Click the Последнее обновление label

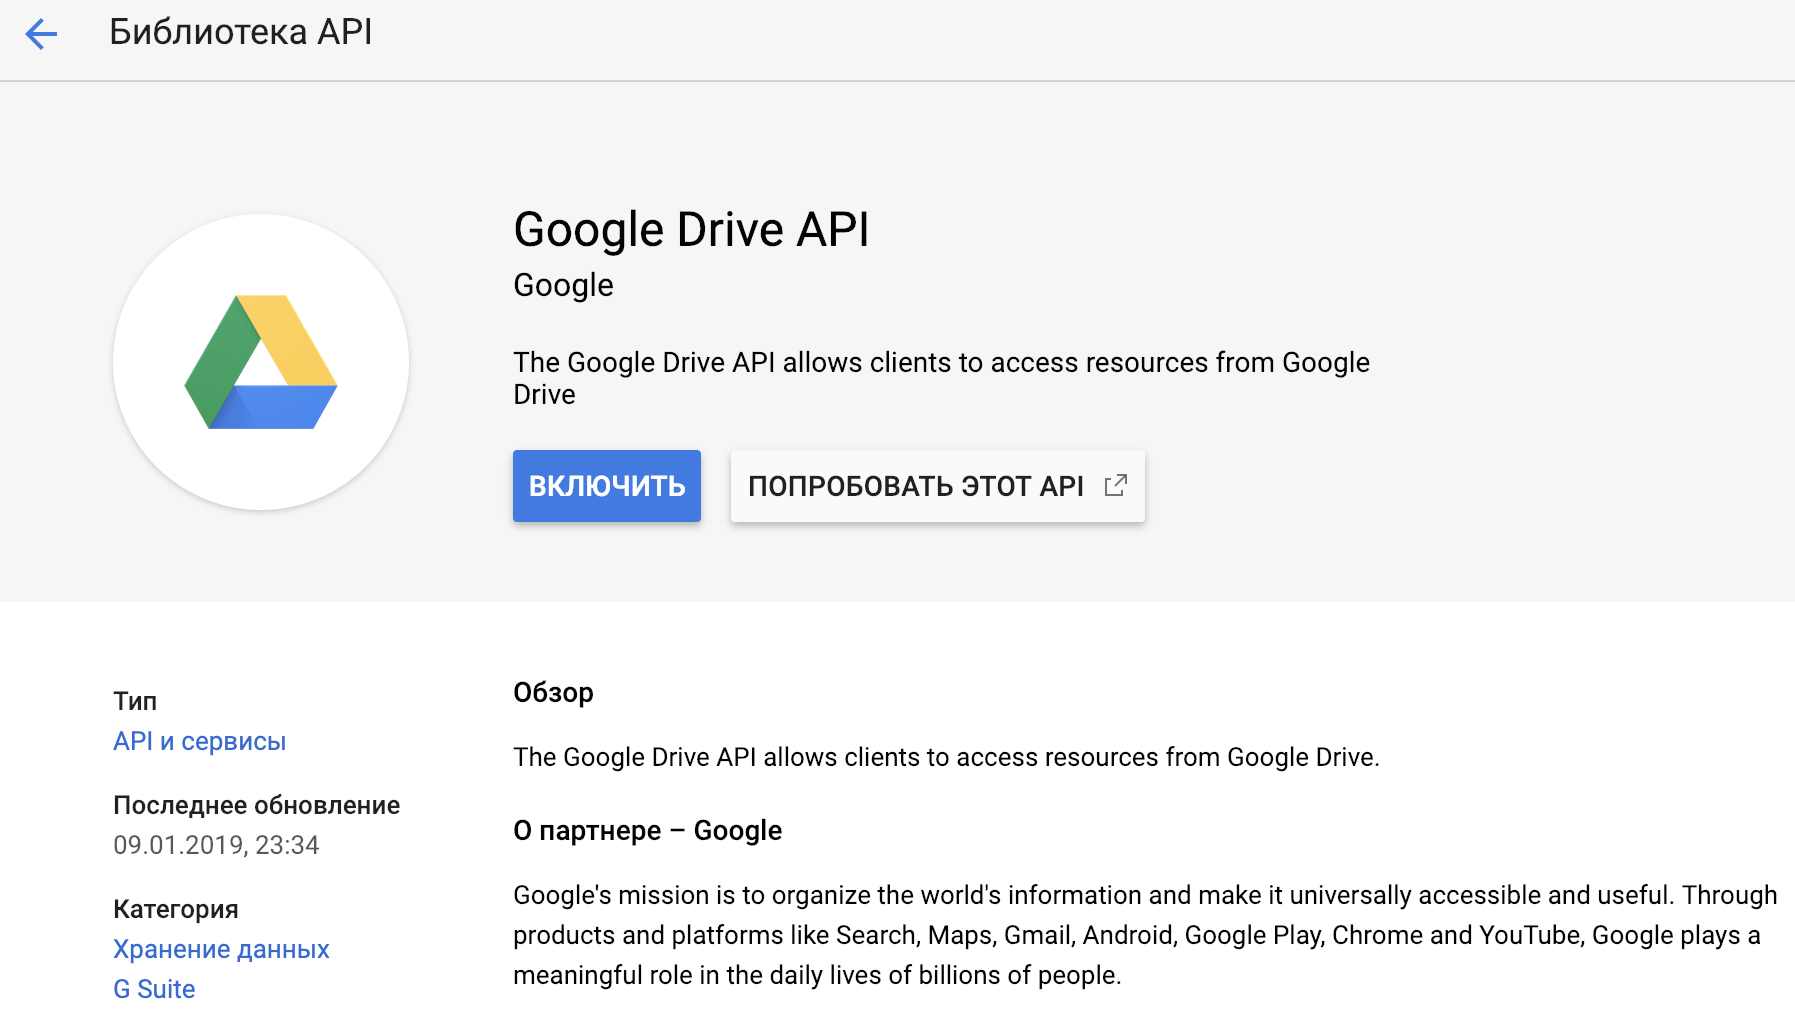(256, 805)
